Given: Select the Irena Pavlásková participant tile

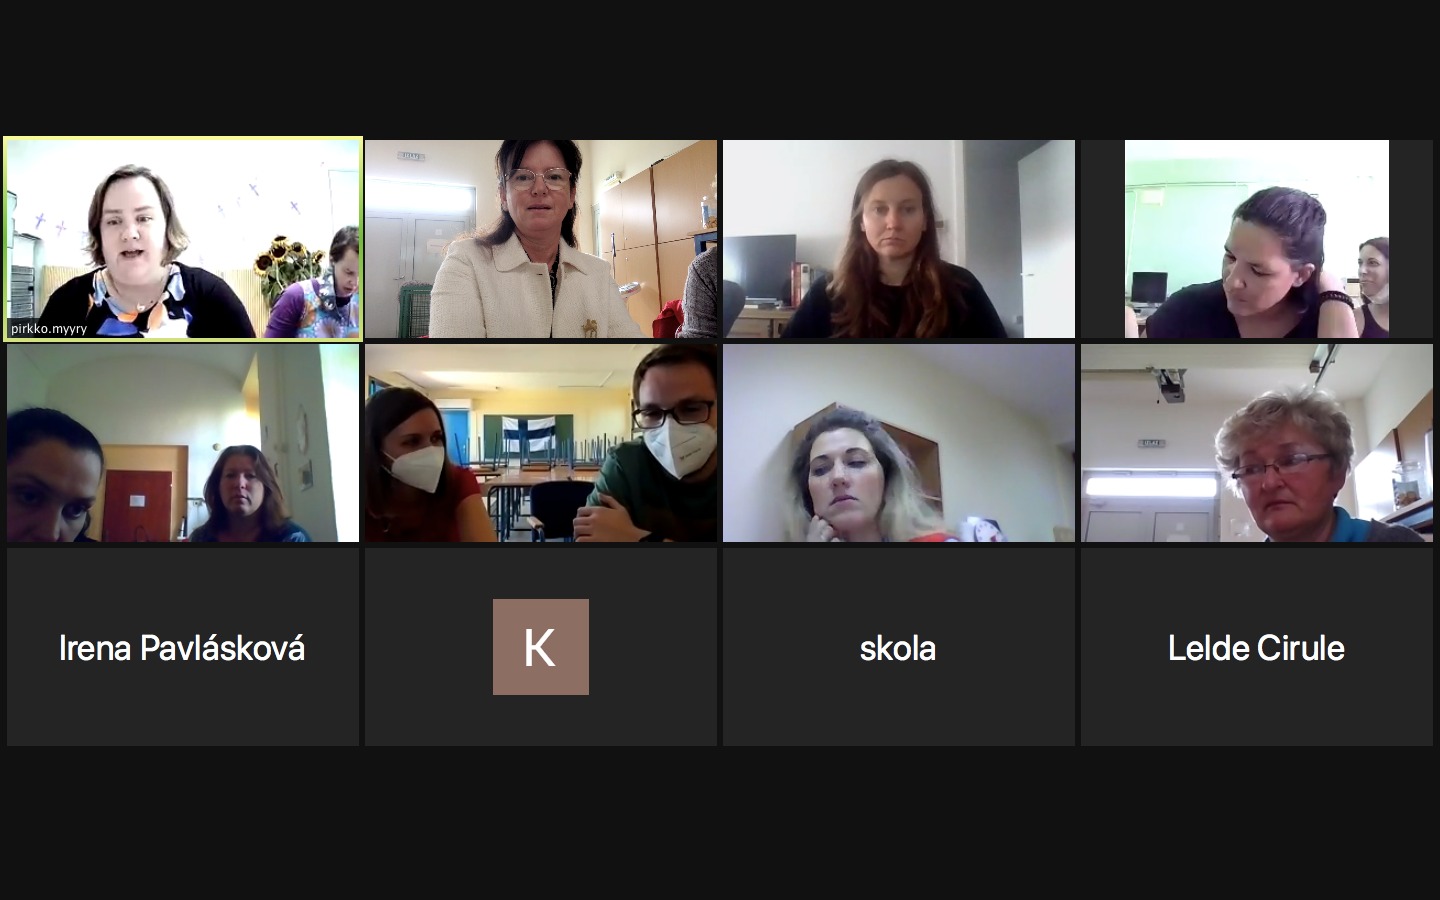Looking at the screenshot, I should [x=183, y=647].
